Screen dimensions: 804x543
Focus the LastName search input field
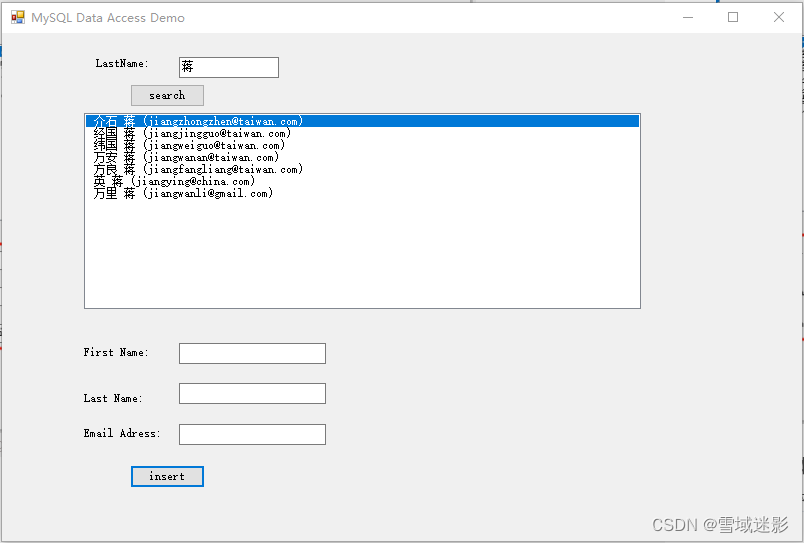click(229, 67)
